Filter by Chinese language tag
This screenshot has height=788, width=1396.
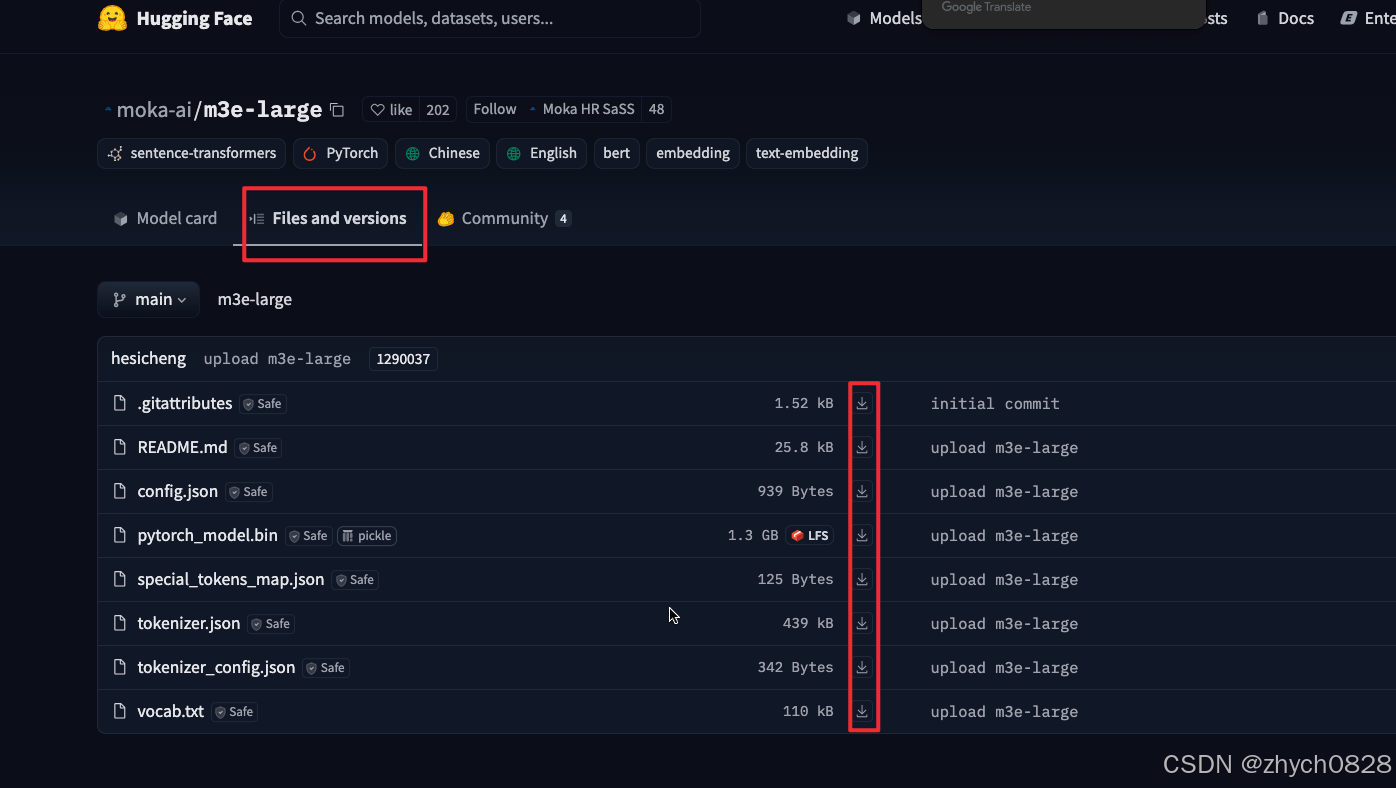[443, 153]
